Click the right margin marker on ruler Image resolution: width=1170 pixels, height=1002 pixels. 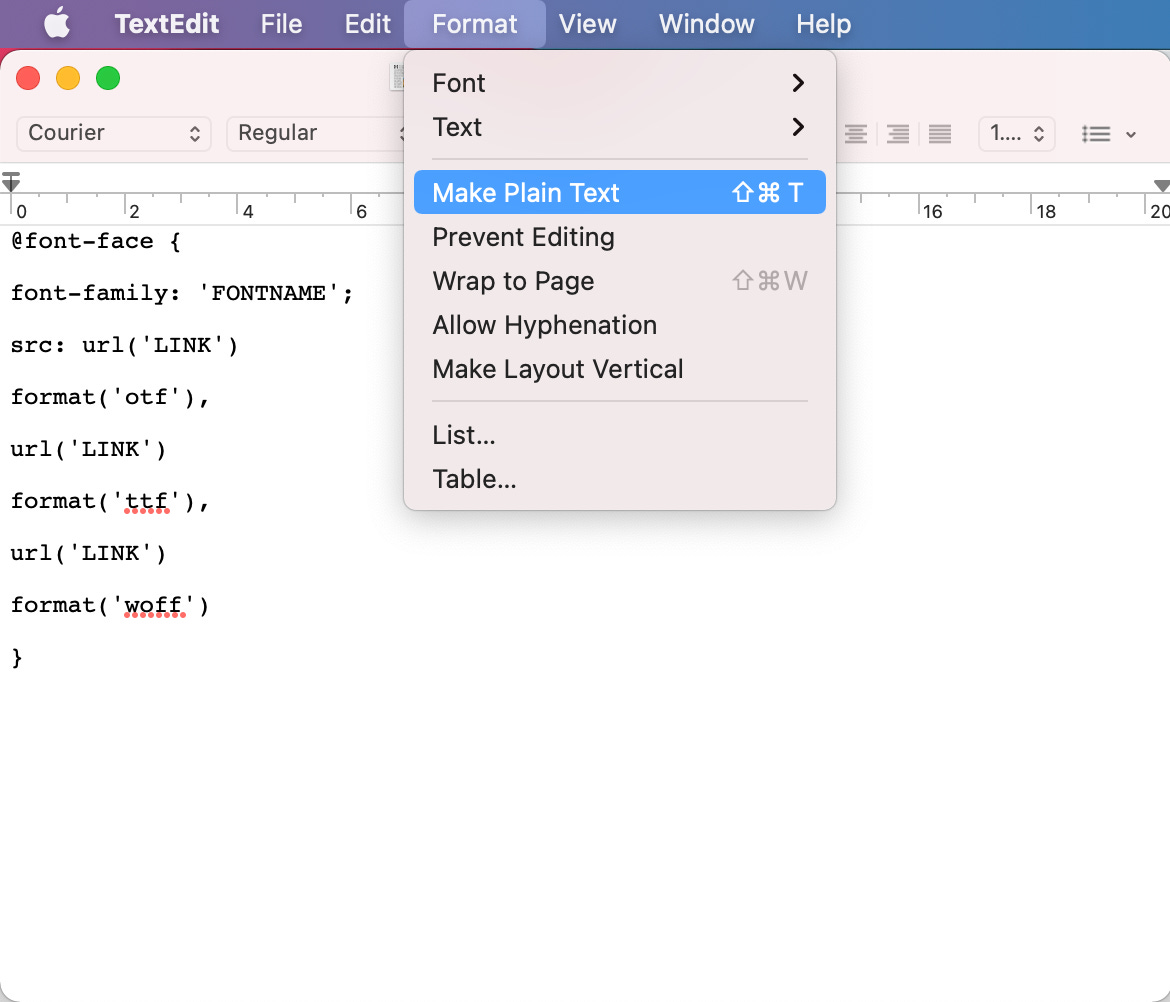click(x=1161, y=185)
